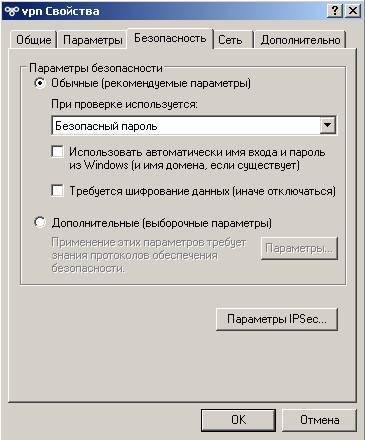
Task: Open Параметры IPSec... settings
Action: [x=277, y=319]
